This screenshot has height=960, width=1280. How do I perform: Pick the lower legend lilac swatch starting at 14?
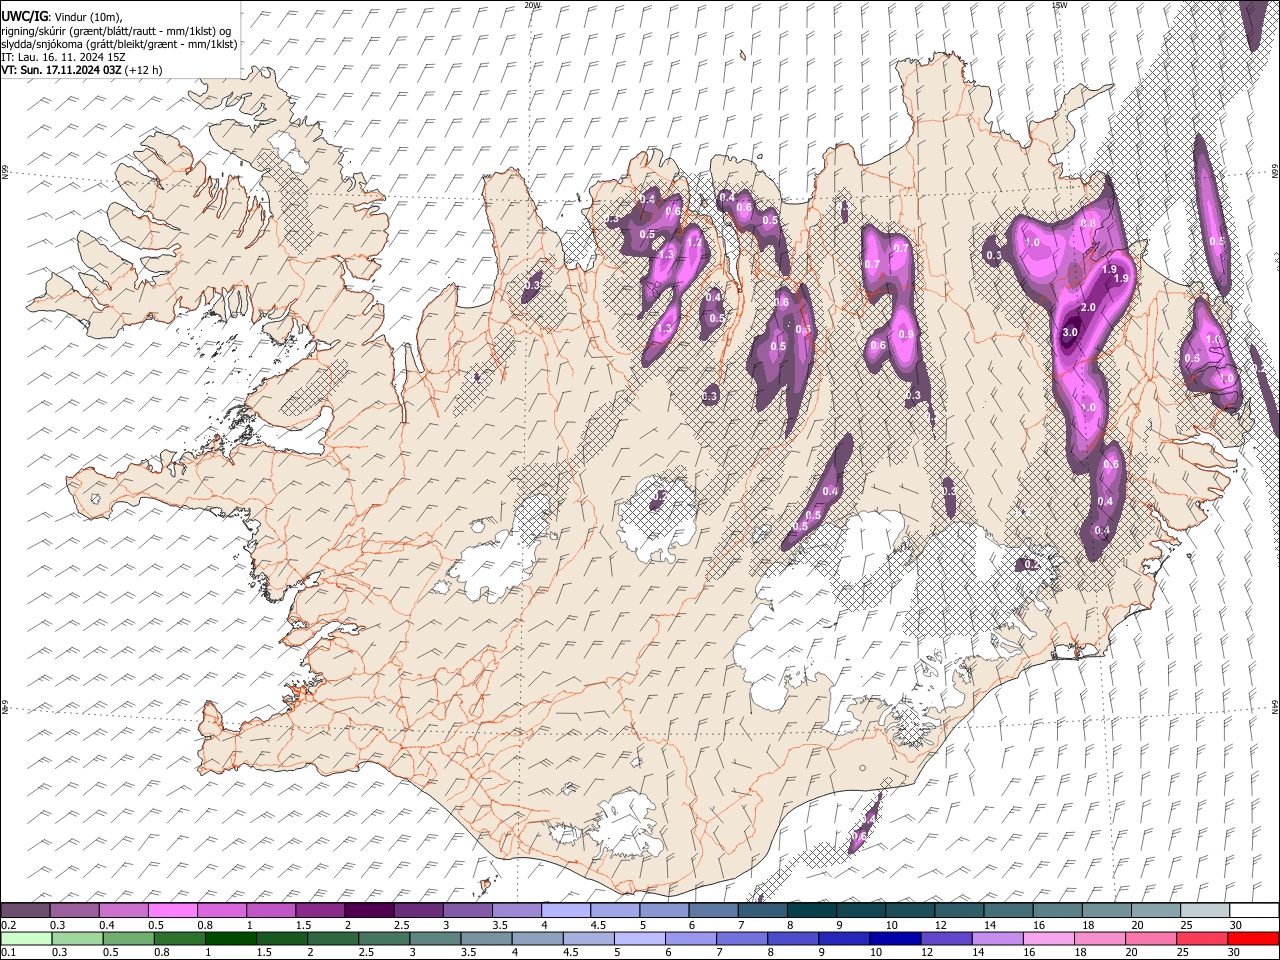(x=997, y=938)
